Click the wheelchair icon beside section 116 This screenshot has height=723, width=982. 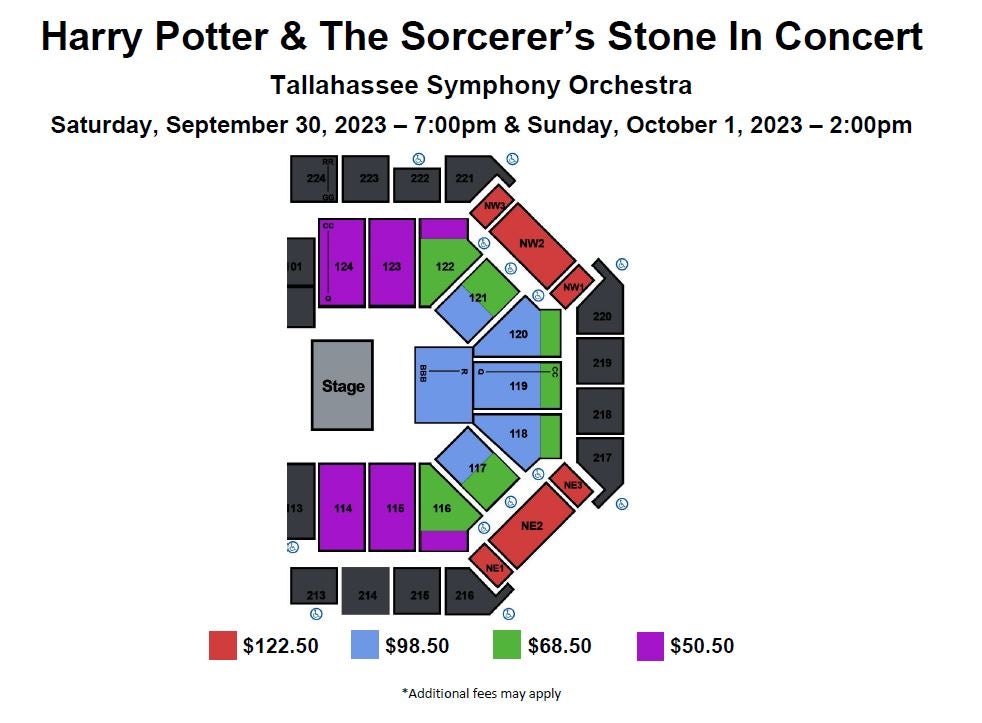point(483,528)
